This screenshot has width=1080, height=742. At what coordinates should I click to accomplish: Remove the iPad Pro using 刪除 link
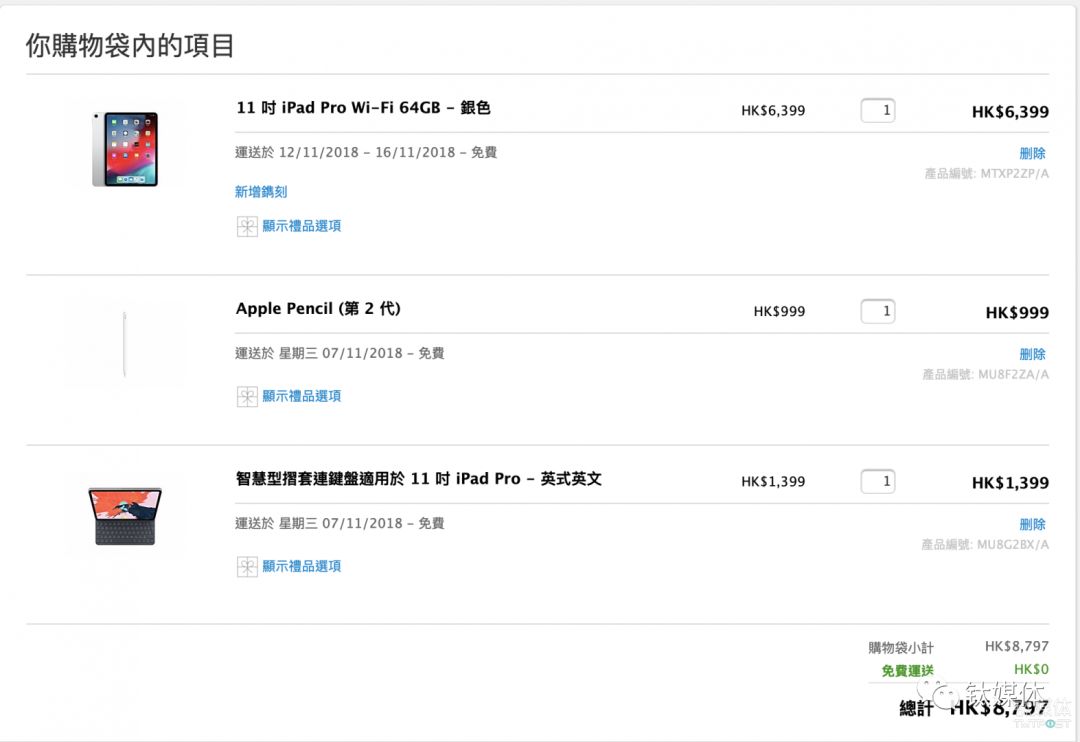tap(1032, 153)
